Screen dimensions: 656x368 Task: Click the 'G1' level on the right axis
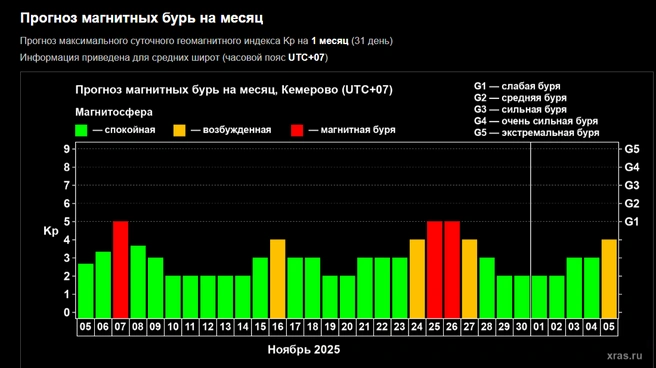click(x=632, y=222)
